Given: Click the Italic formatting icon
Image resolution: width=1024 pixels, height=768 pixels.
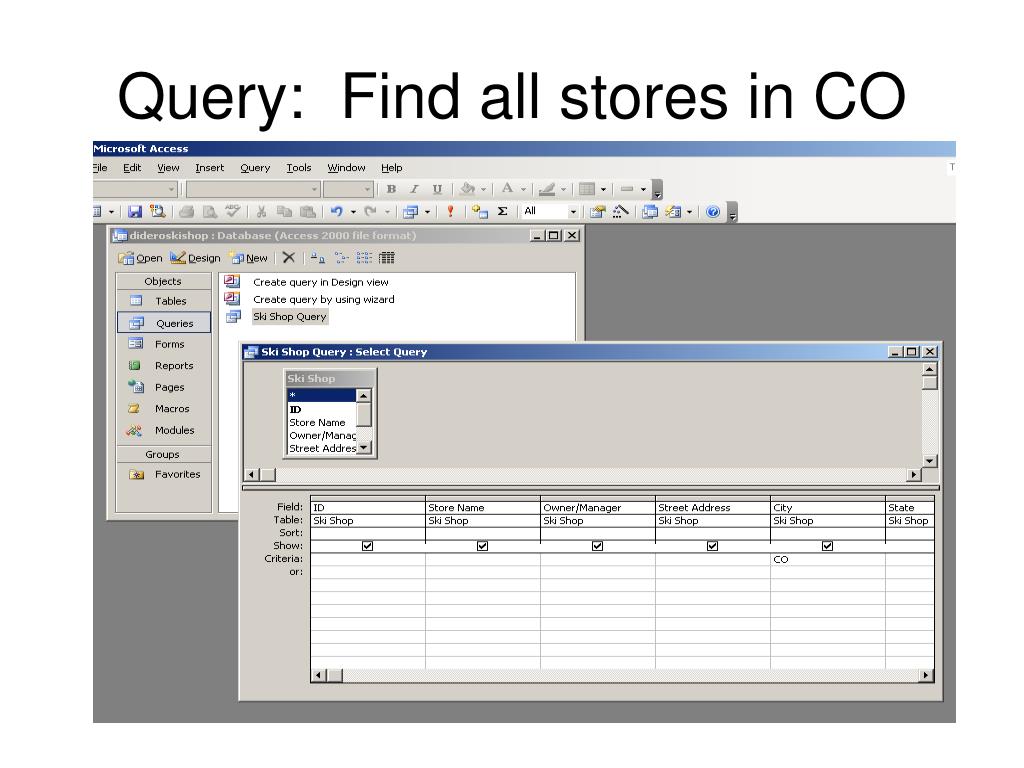Looking at the screenshot, I should pos(414,189).
